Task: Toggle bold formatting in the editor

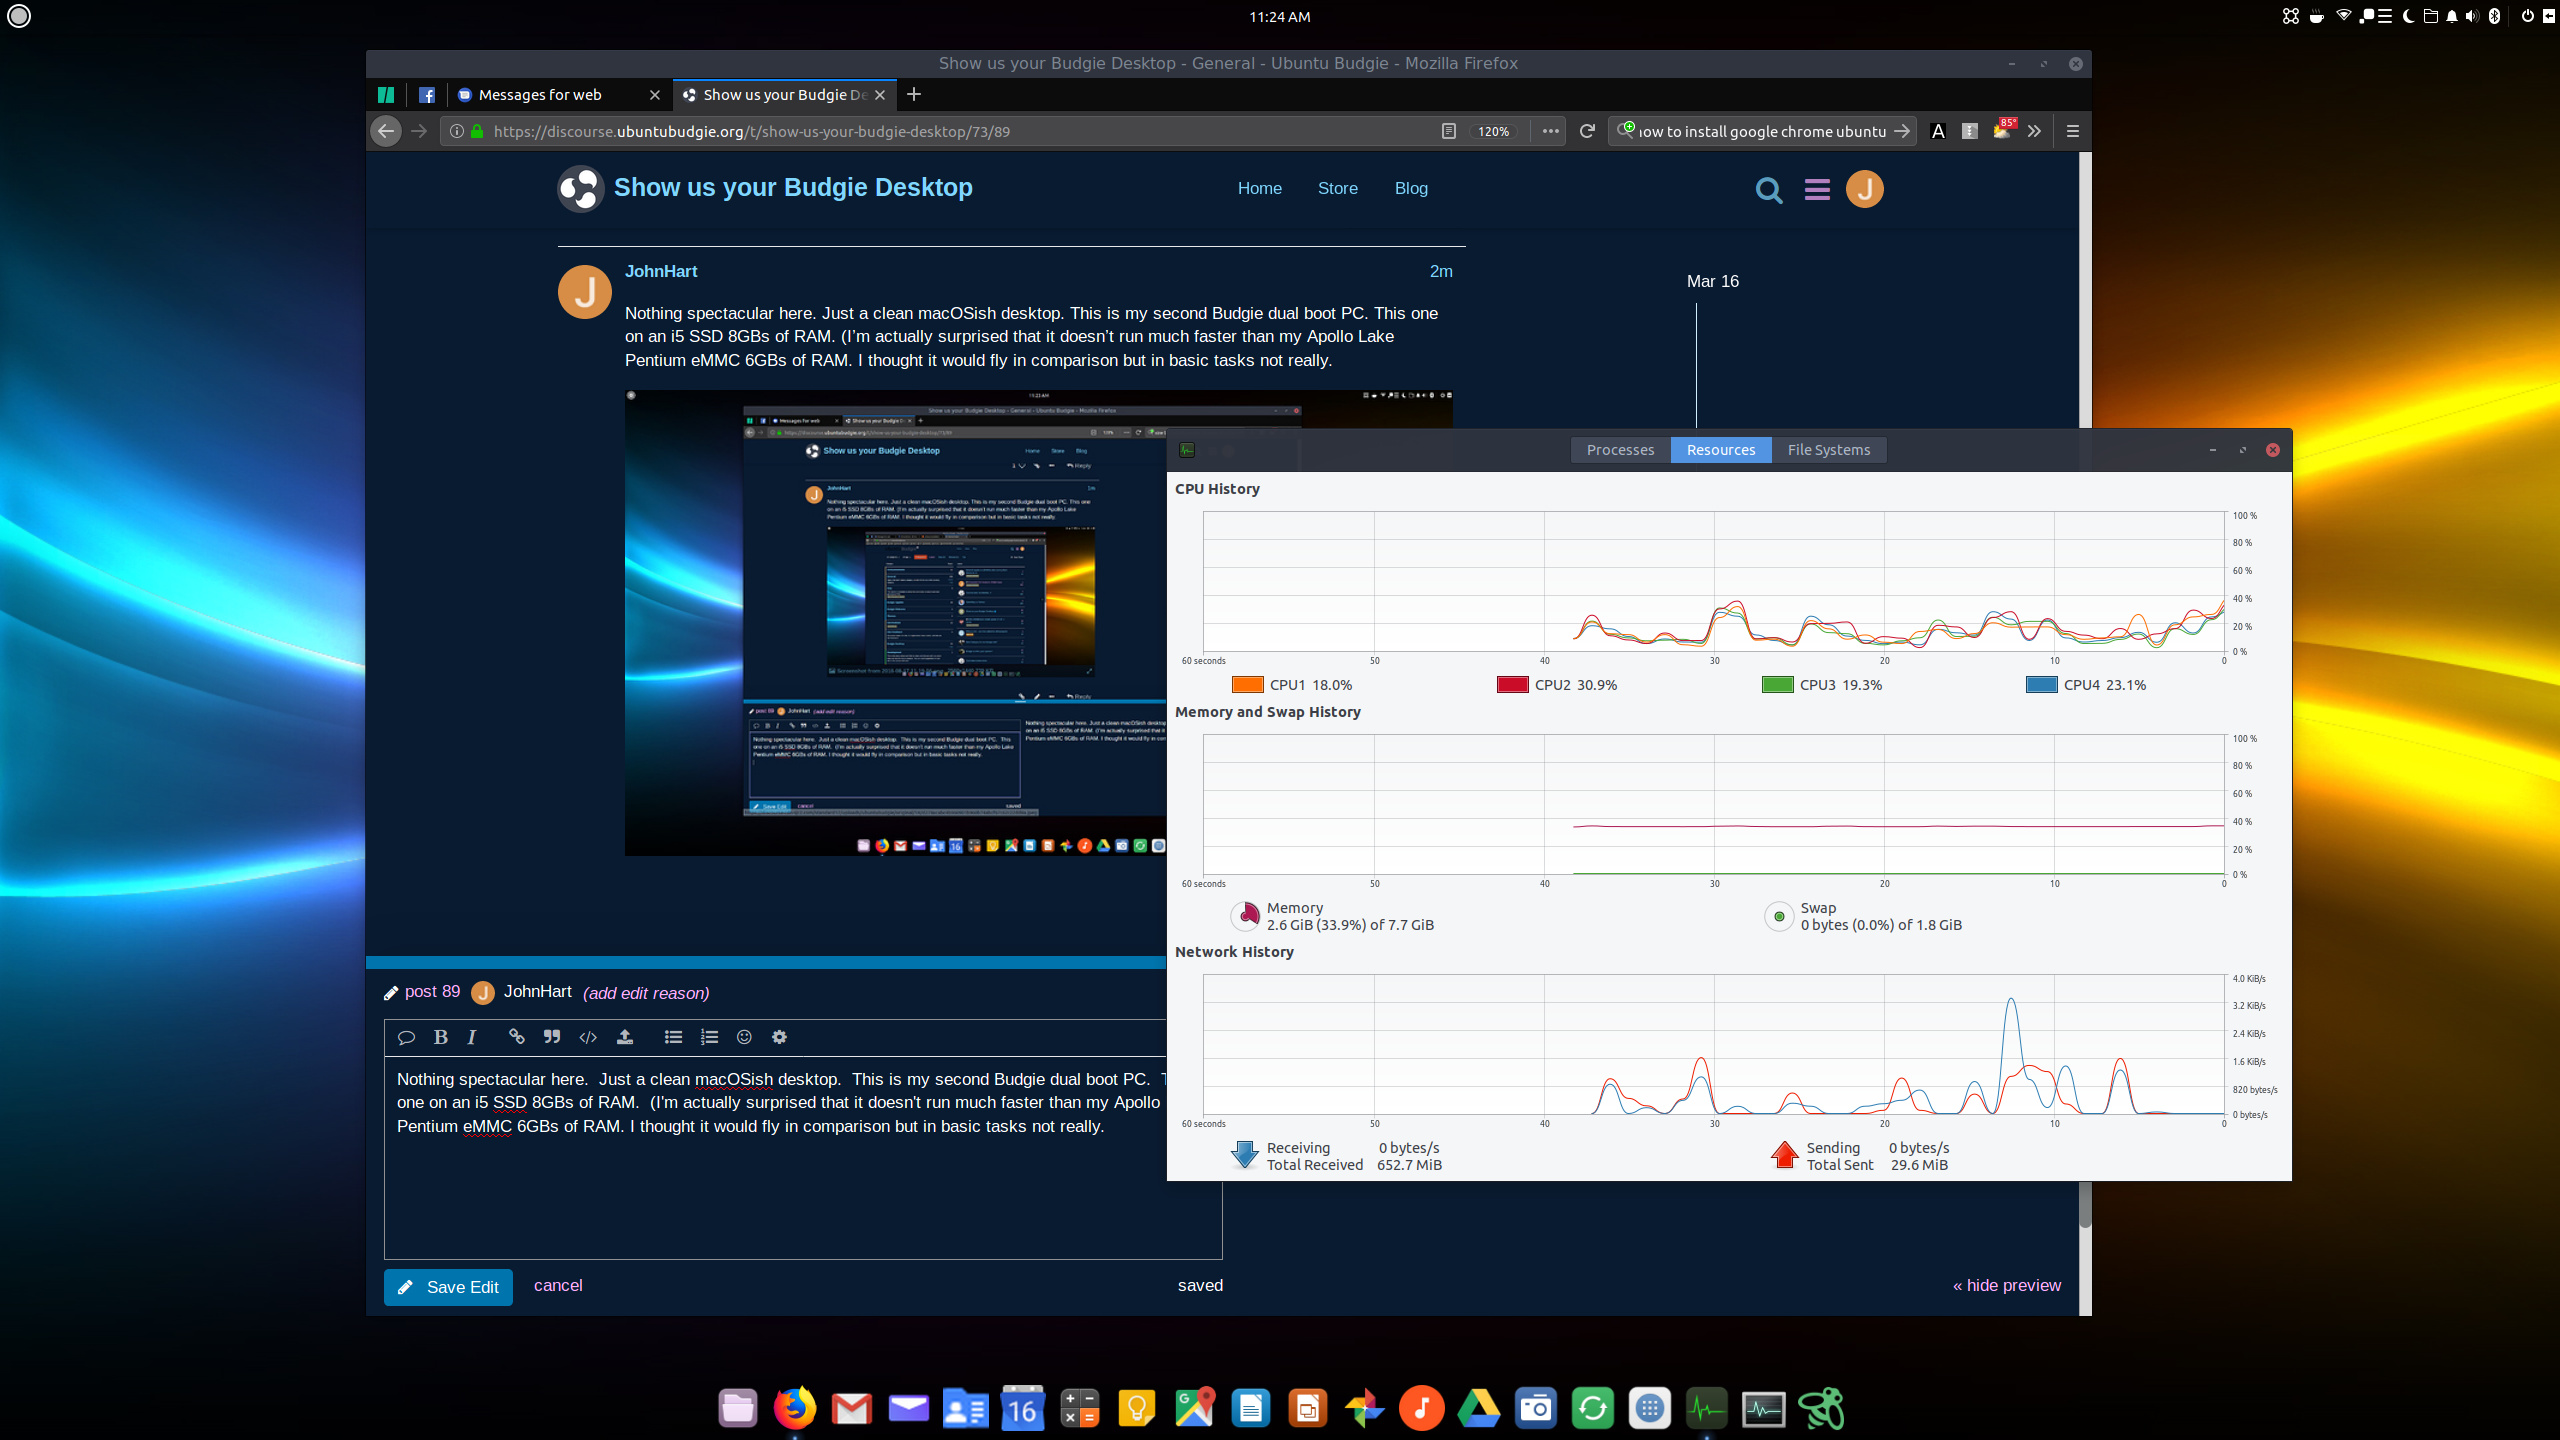Action: (x=441, y=1037)
